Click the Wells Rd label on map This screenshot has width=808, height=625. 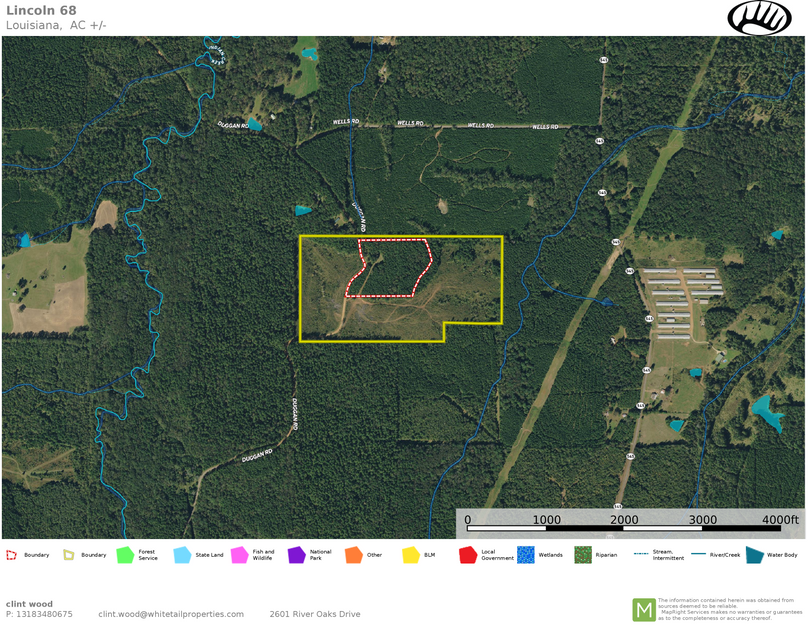408,124
